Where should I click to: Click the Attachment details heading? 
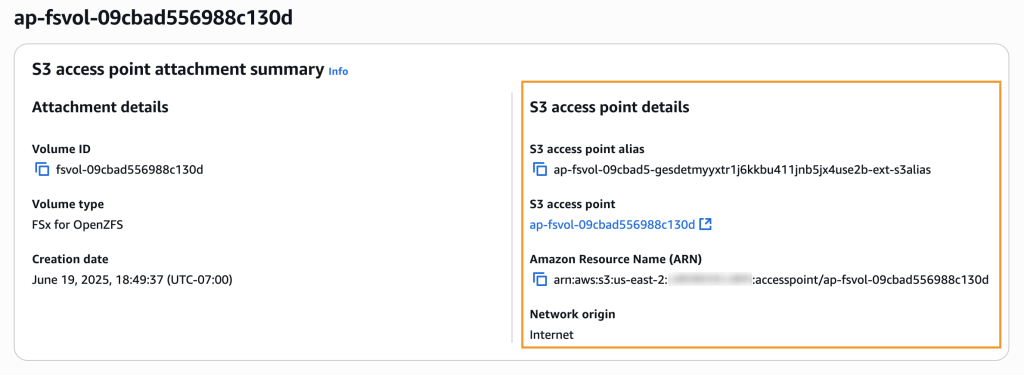[x=100, y=107]
